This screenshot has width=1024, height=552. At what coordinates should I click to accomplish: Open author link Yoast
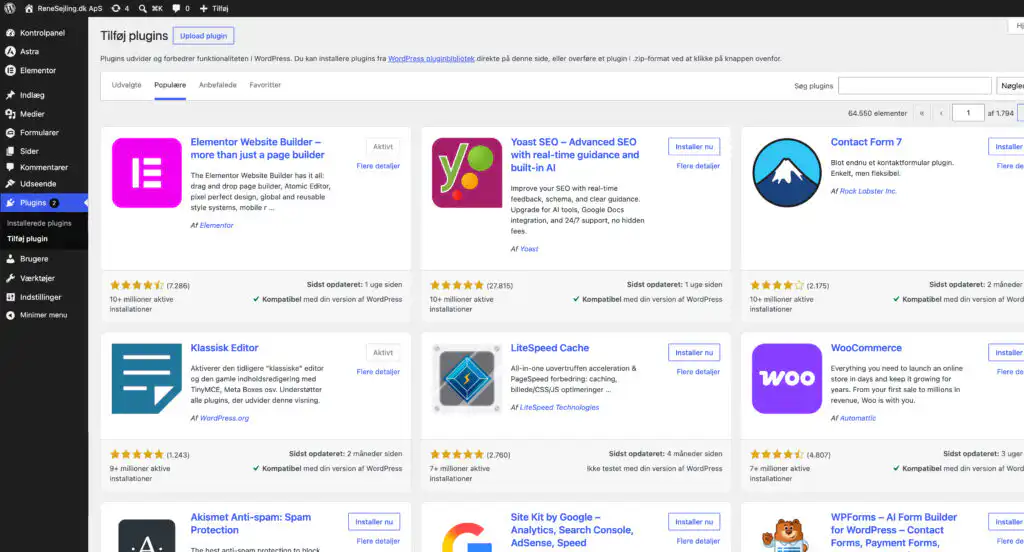(529, 249)
